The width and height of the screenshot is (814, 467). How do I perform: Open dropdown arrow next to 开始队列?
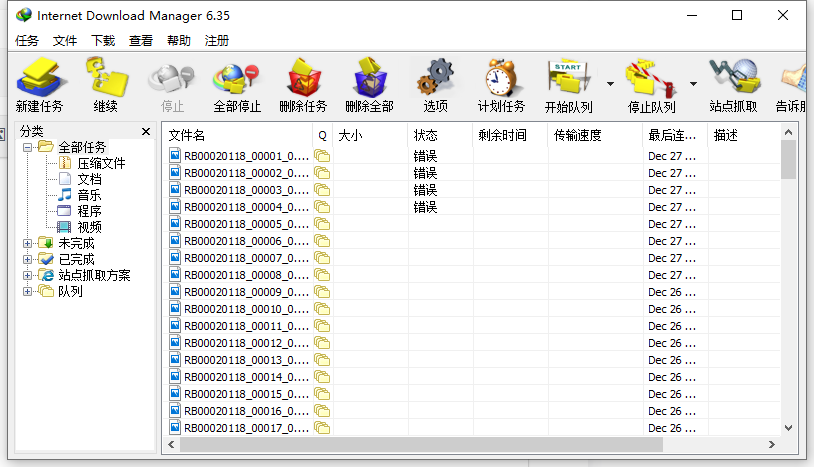tap(610, 84)
